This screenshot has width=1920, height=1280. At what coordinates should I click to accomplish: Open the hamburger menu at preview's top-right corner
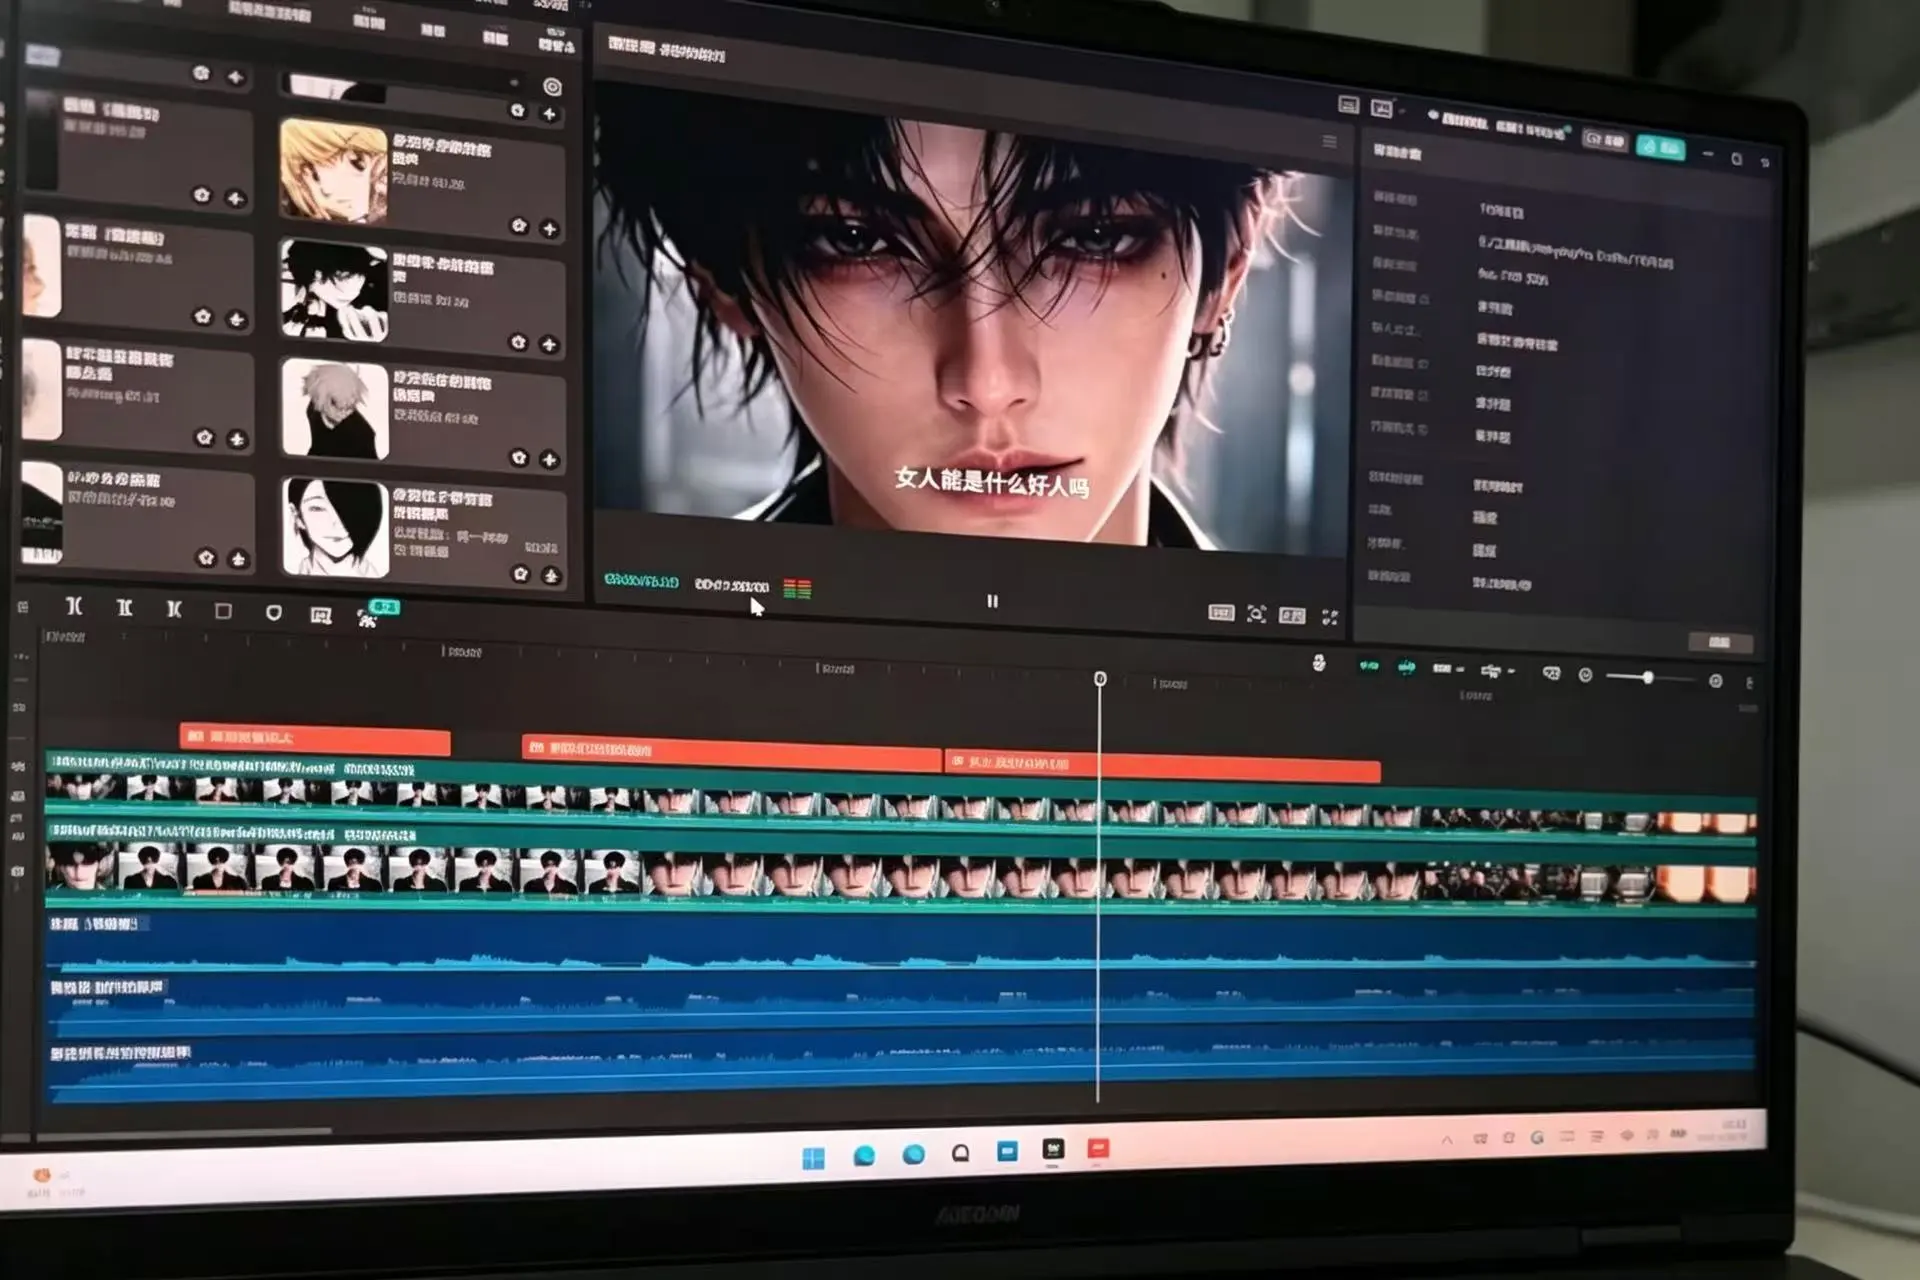click(x=1329, y=141)
